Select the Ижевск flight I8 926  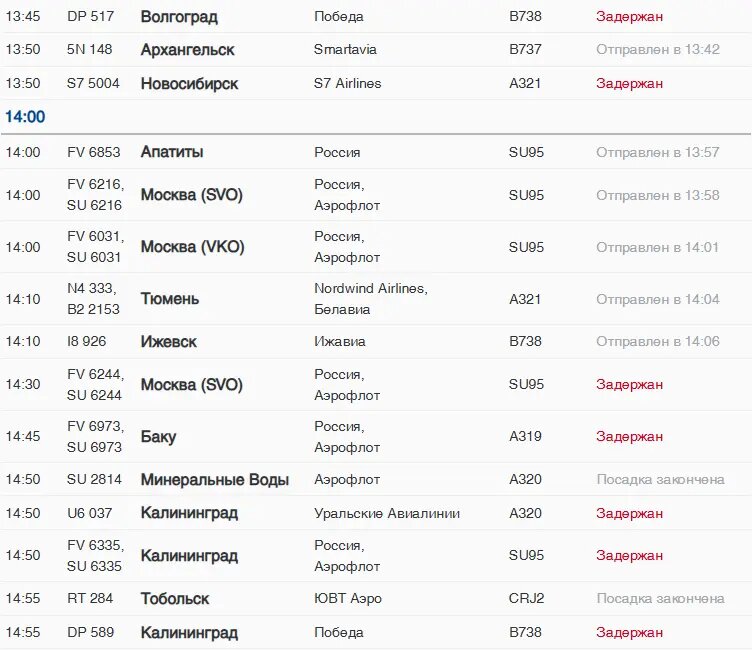(168, 342)
